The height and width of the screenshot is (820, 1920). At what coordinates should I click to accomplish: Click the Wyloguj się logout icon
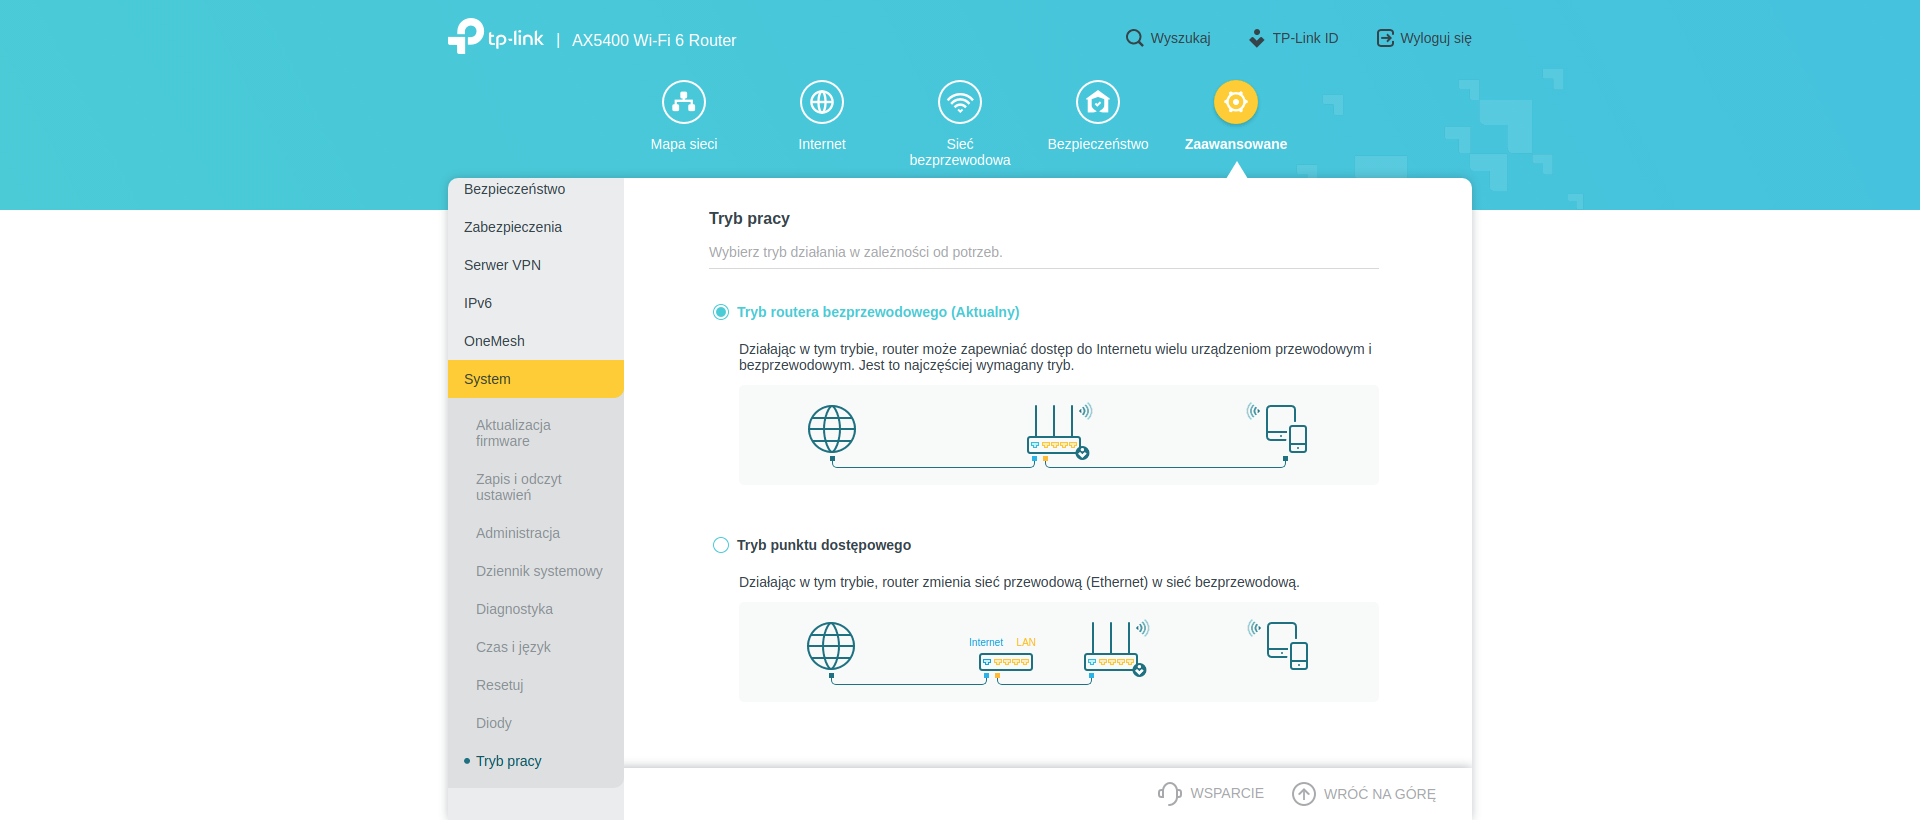pos(1385,38)
